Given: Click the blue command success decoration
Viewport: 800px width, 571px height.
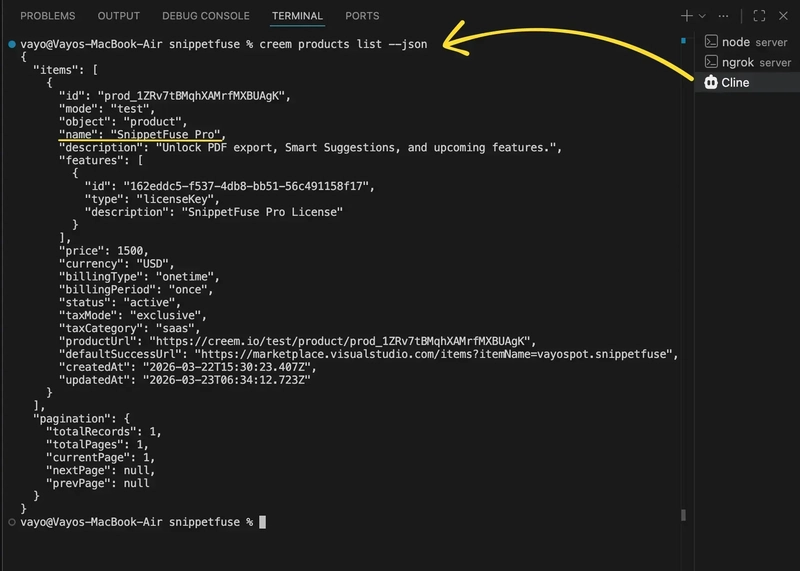Looking at the screenshot, I should [x=12, y=44].
